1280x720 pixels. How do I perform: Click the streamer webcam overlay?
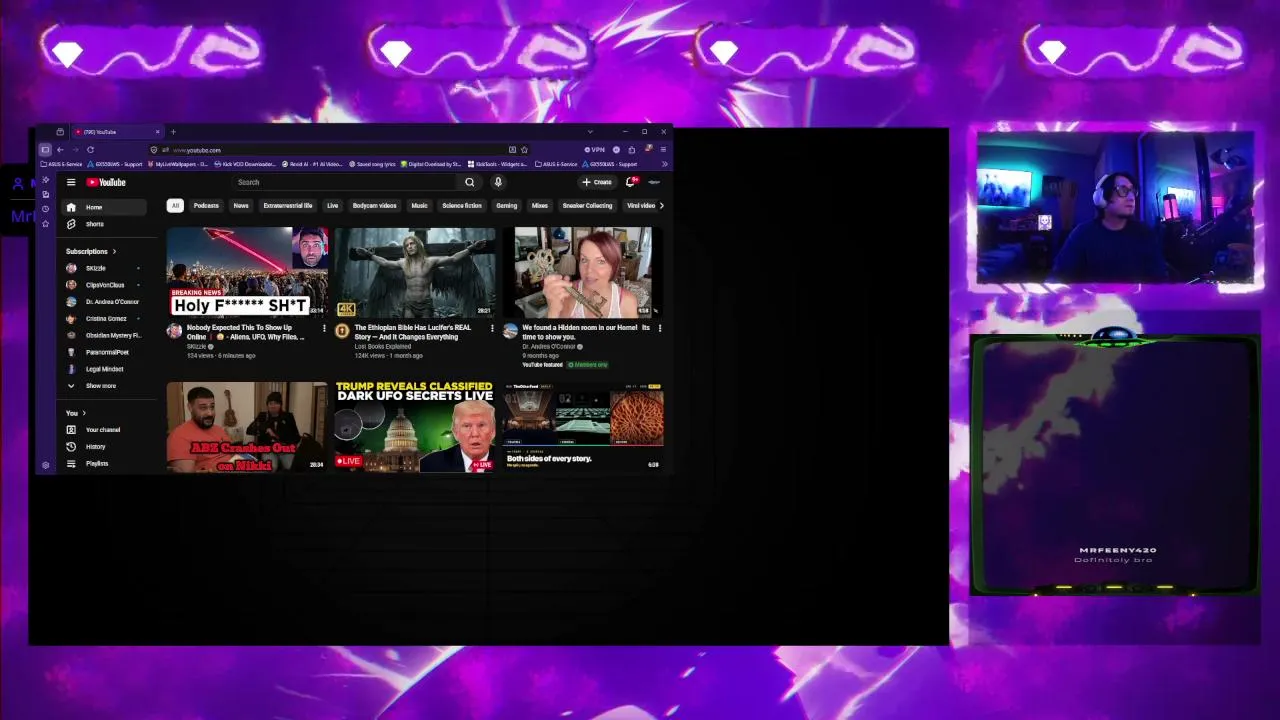(x=1115, y=208)
